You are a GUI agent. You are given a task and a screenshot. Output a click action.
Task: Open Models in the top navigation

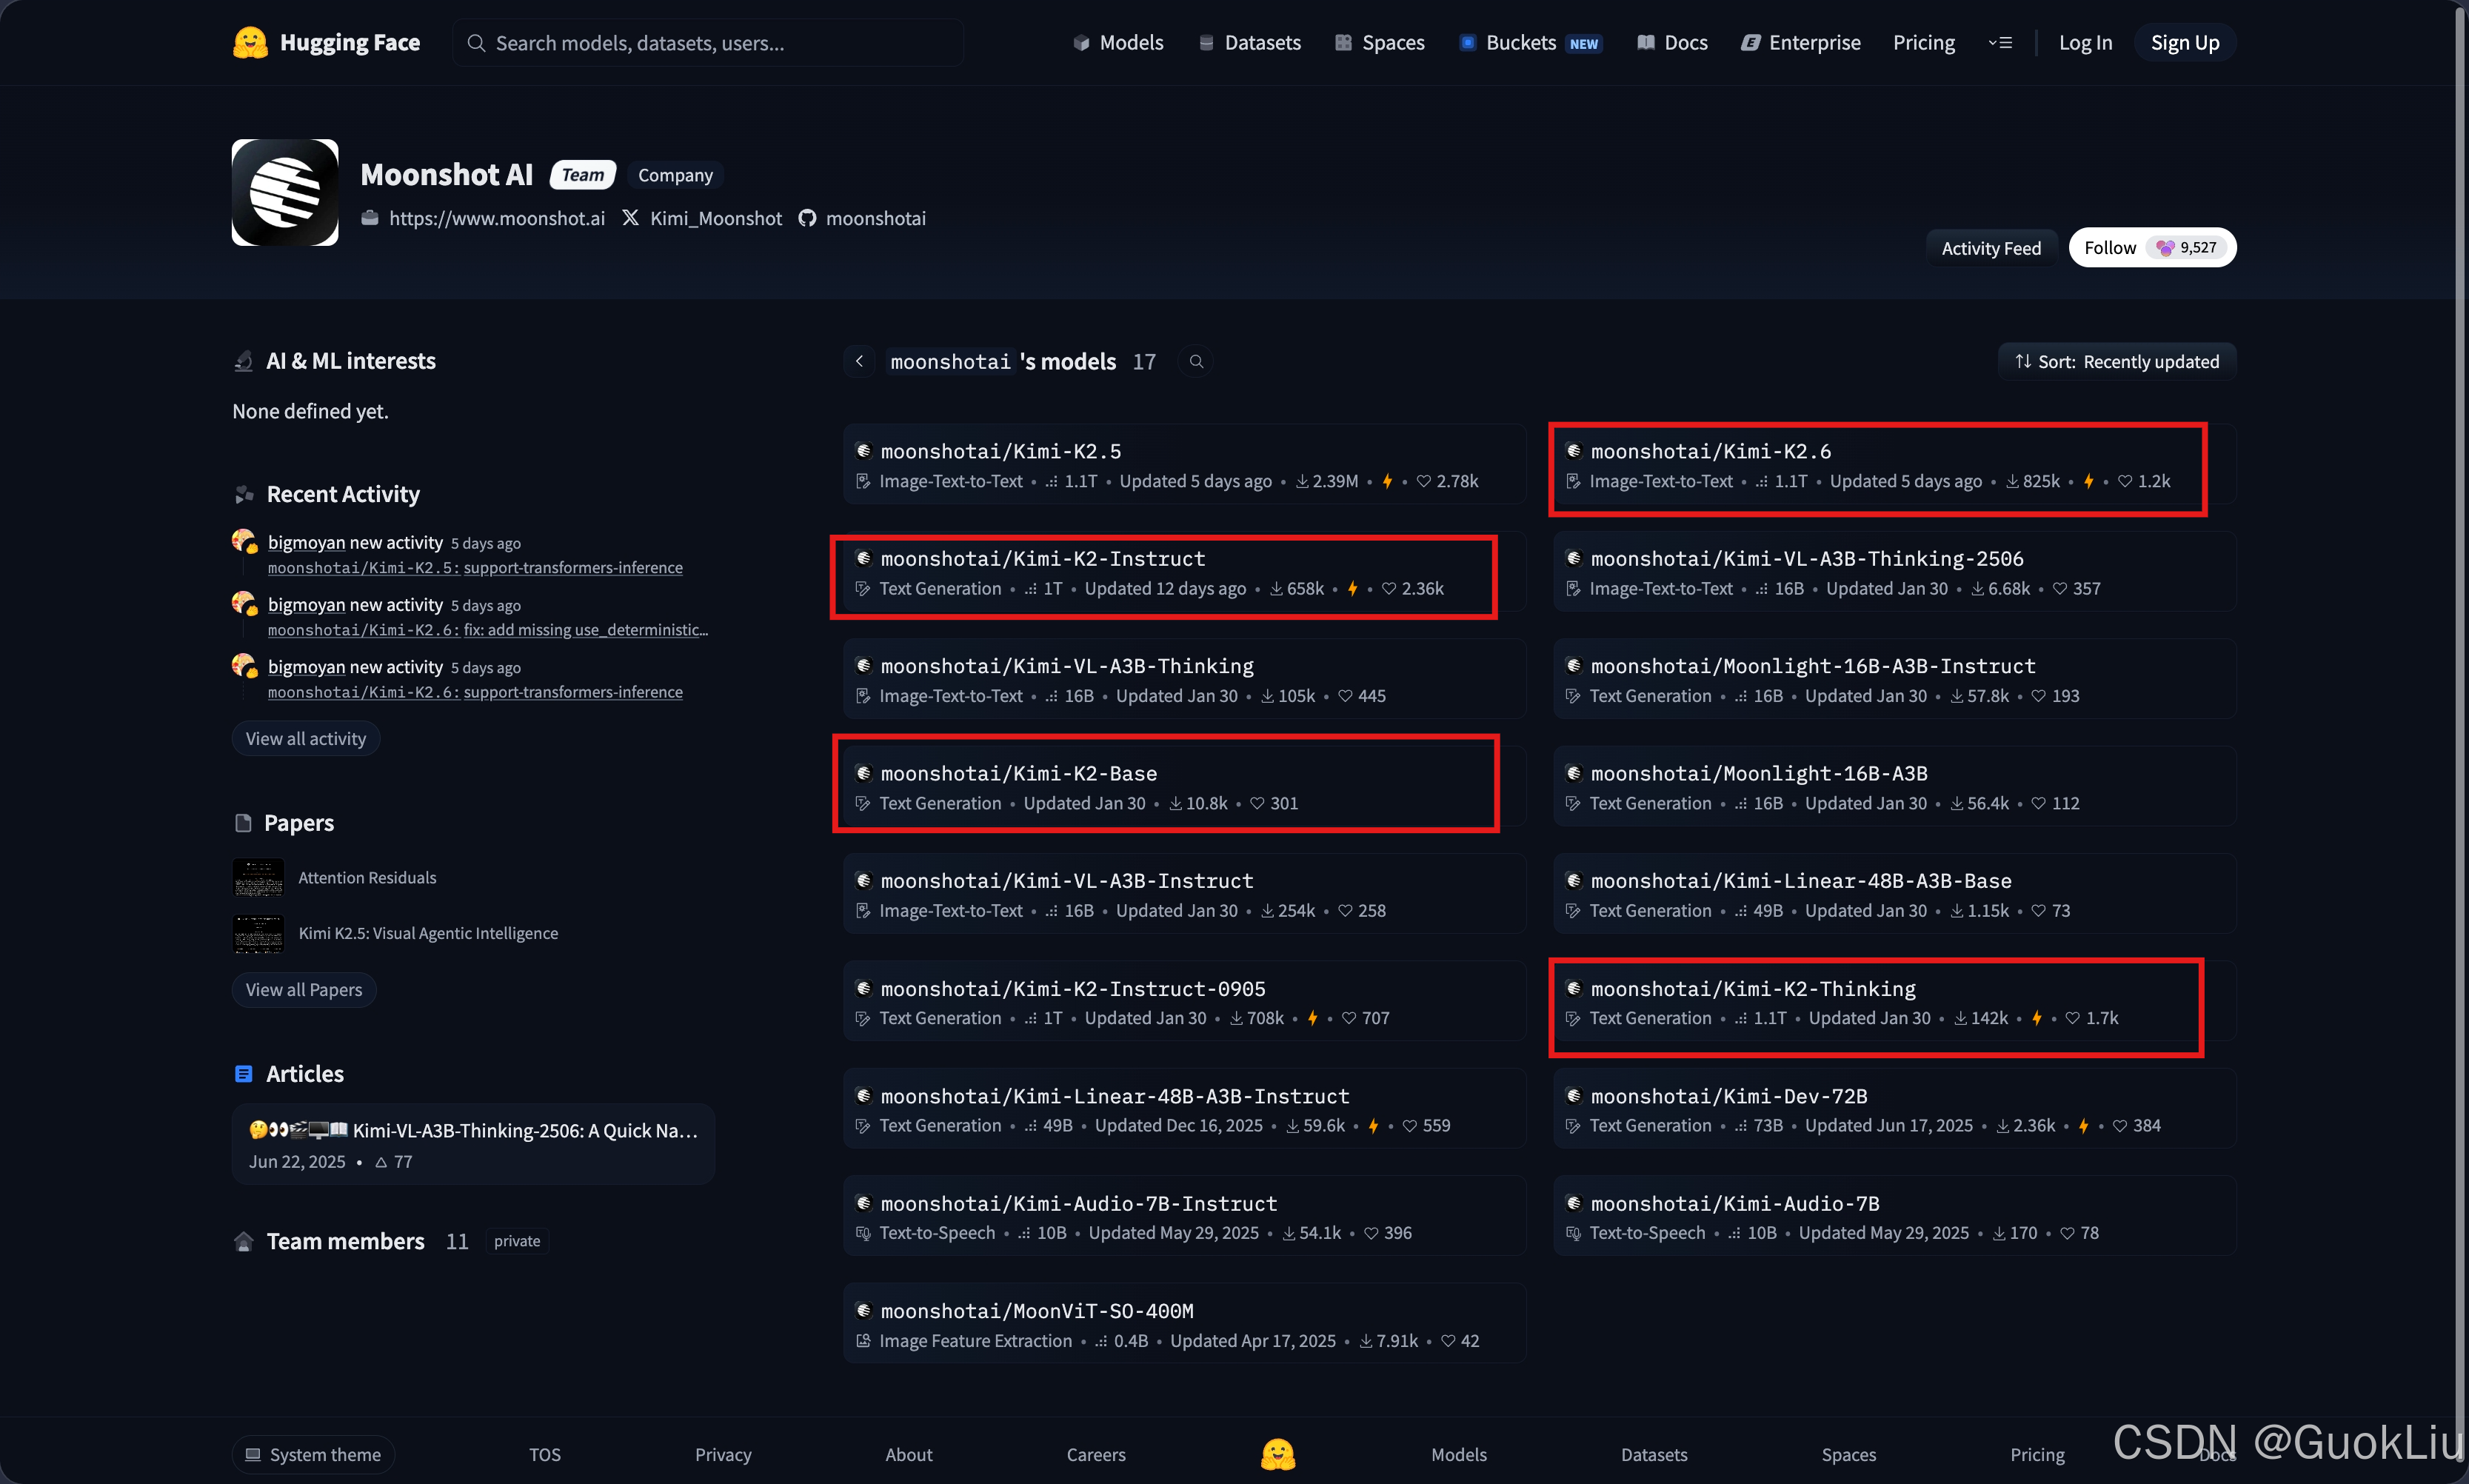click(1118, 42)
